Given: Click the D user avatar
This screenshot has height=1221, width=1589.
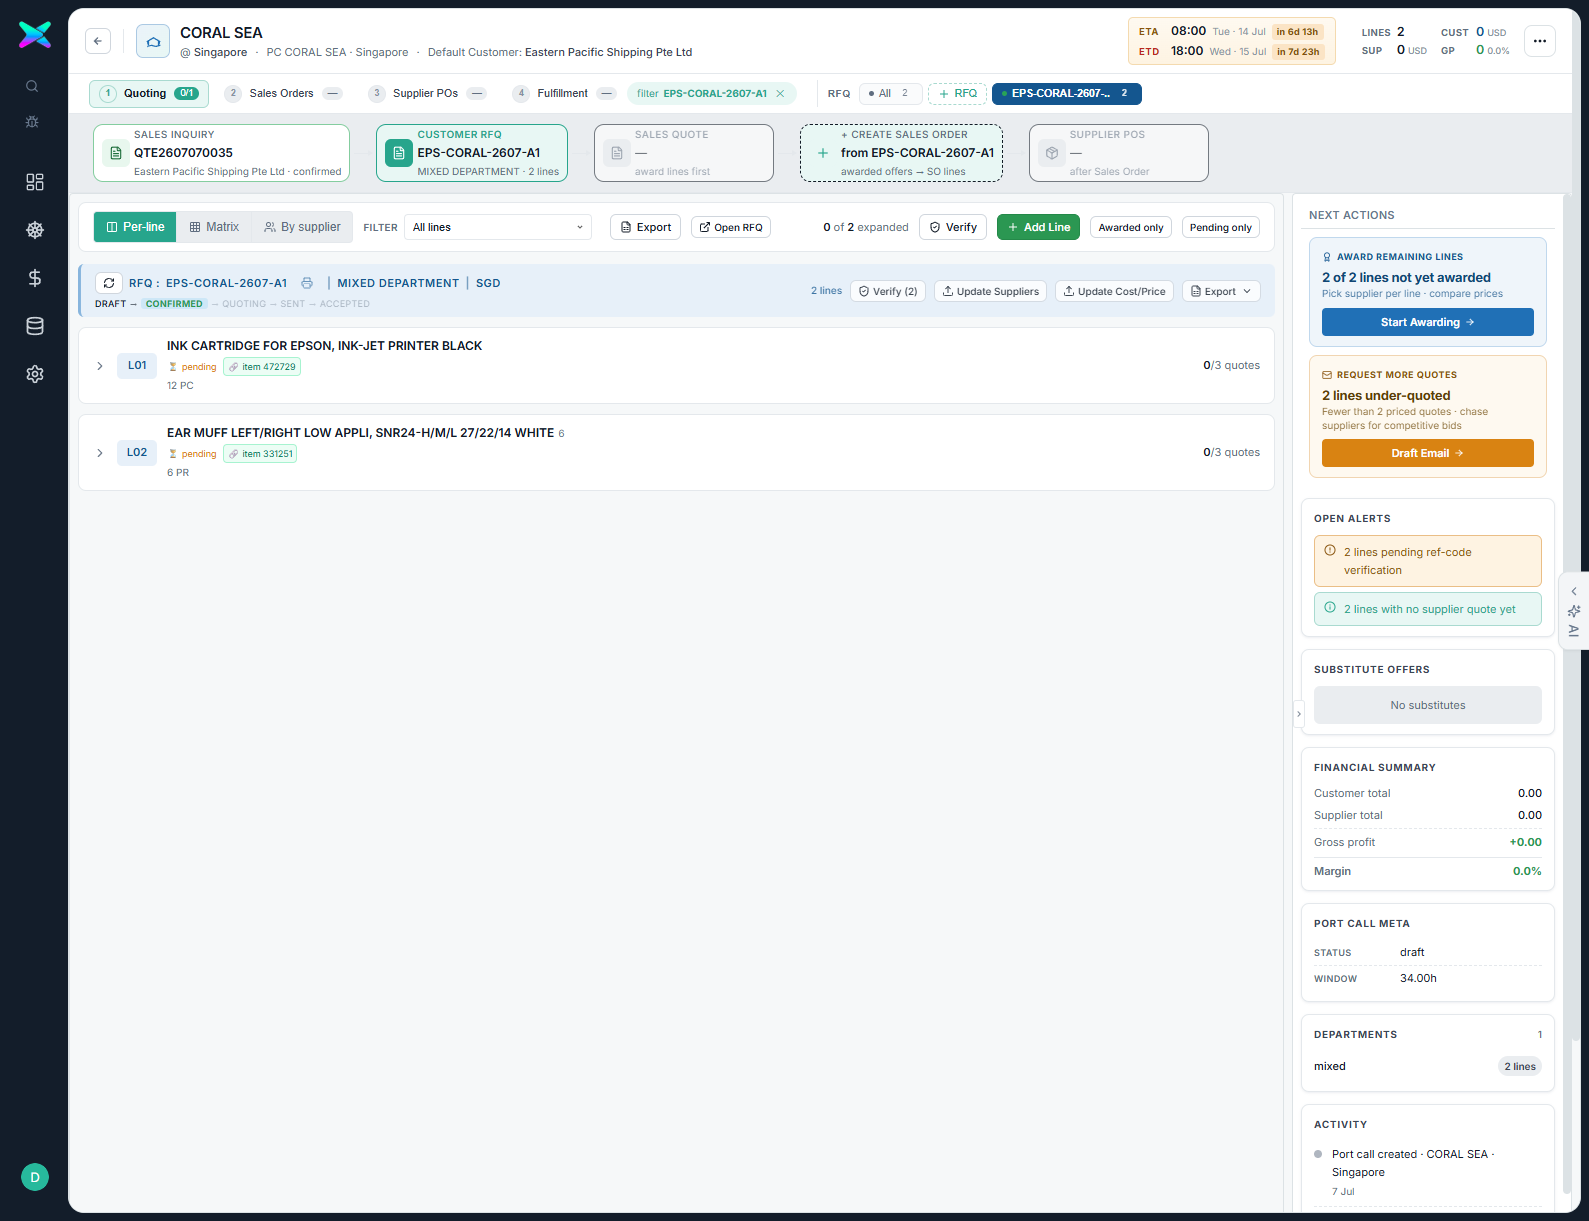Looking at the screenshot, I should [x=35, y=1177].
